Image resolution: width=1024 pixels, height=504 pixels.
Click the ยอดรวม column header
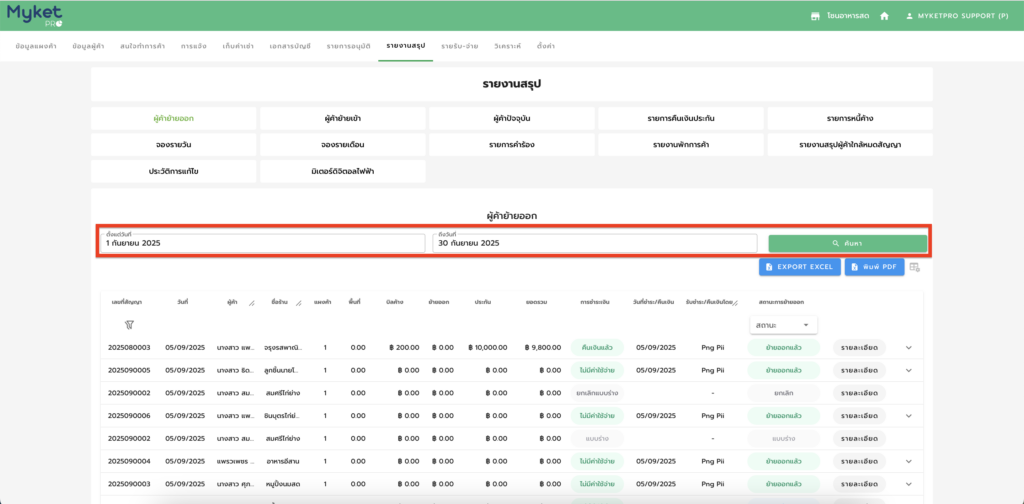pyautogui.click(x=536, y=303)
